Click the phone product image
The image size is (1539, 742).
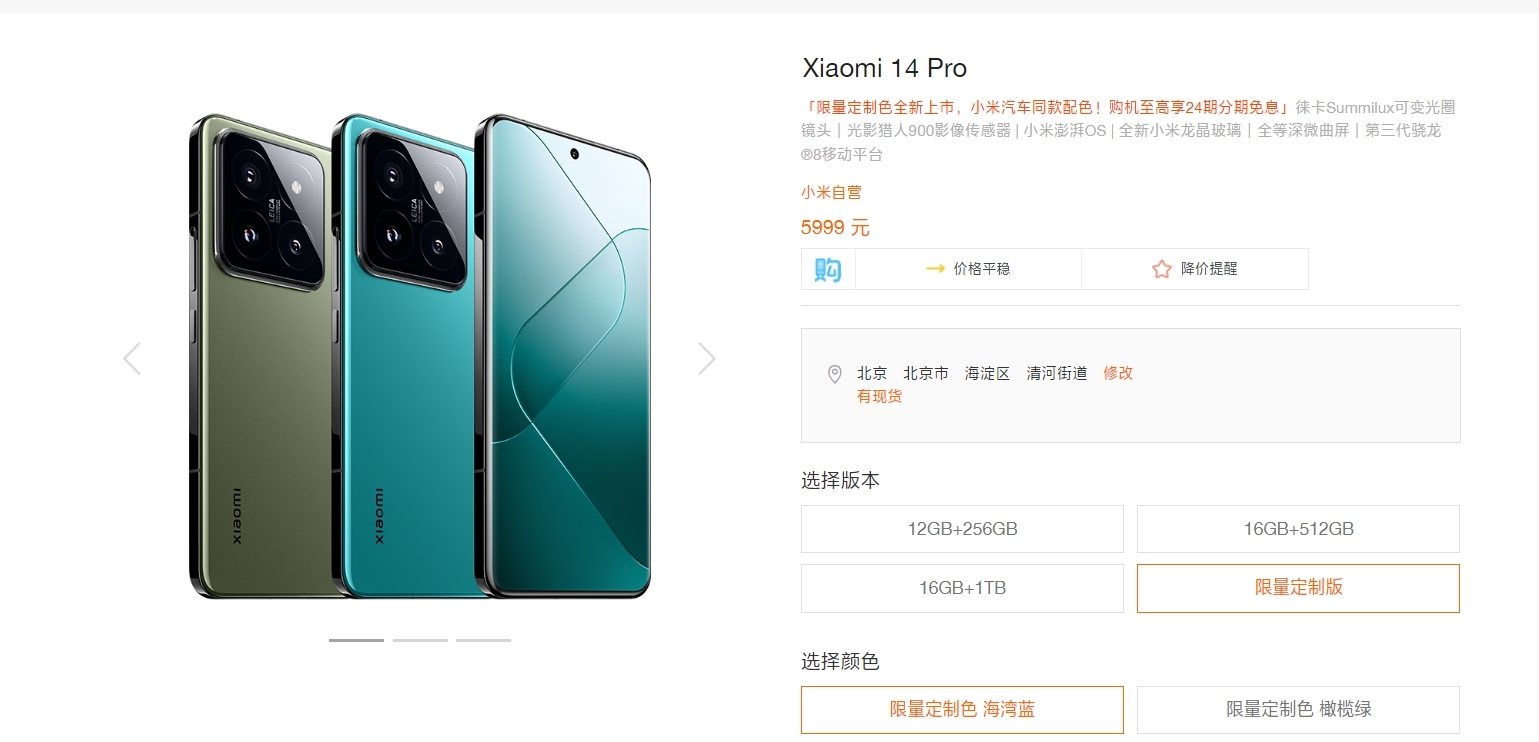(x=420, y=357)
